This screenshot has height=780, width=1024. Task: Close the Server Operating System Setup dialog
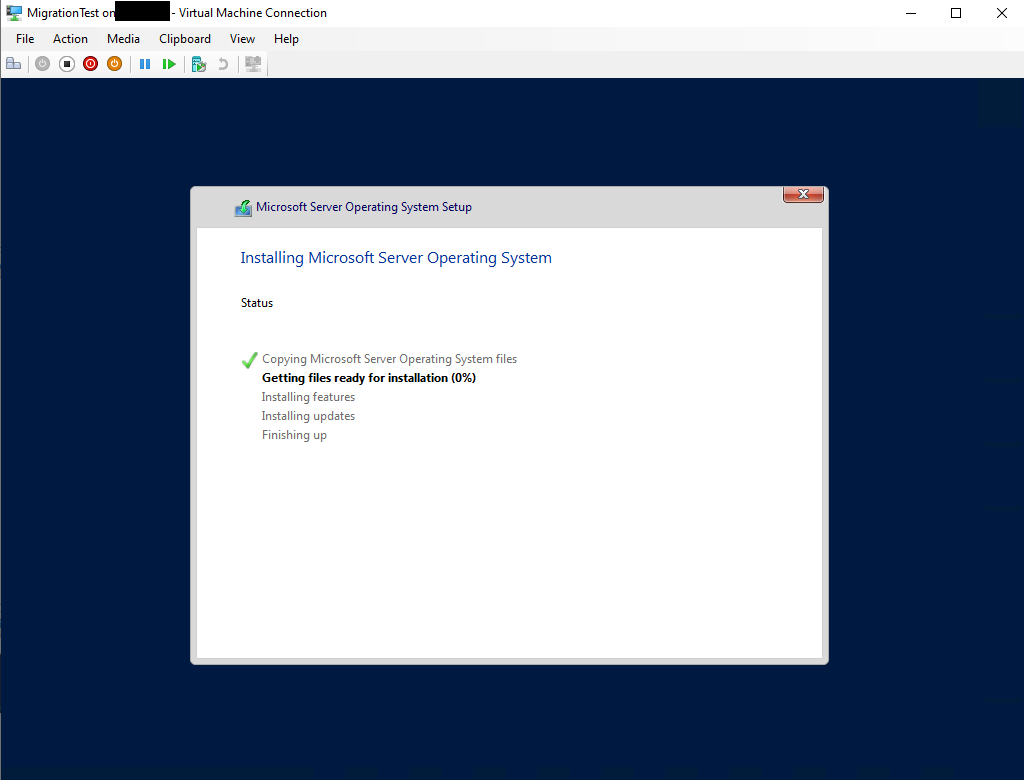coord(803,194)
